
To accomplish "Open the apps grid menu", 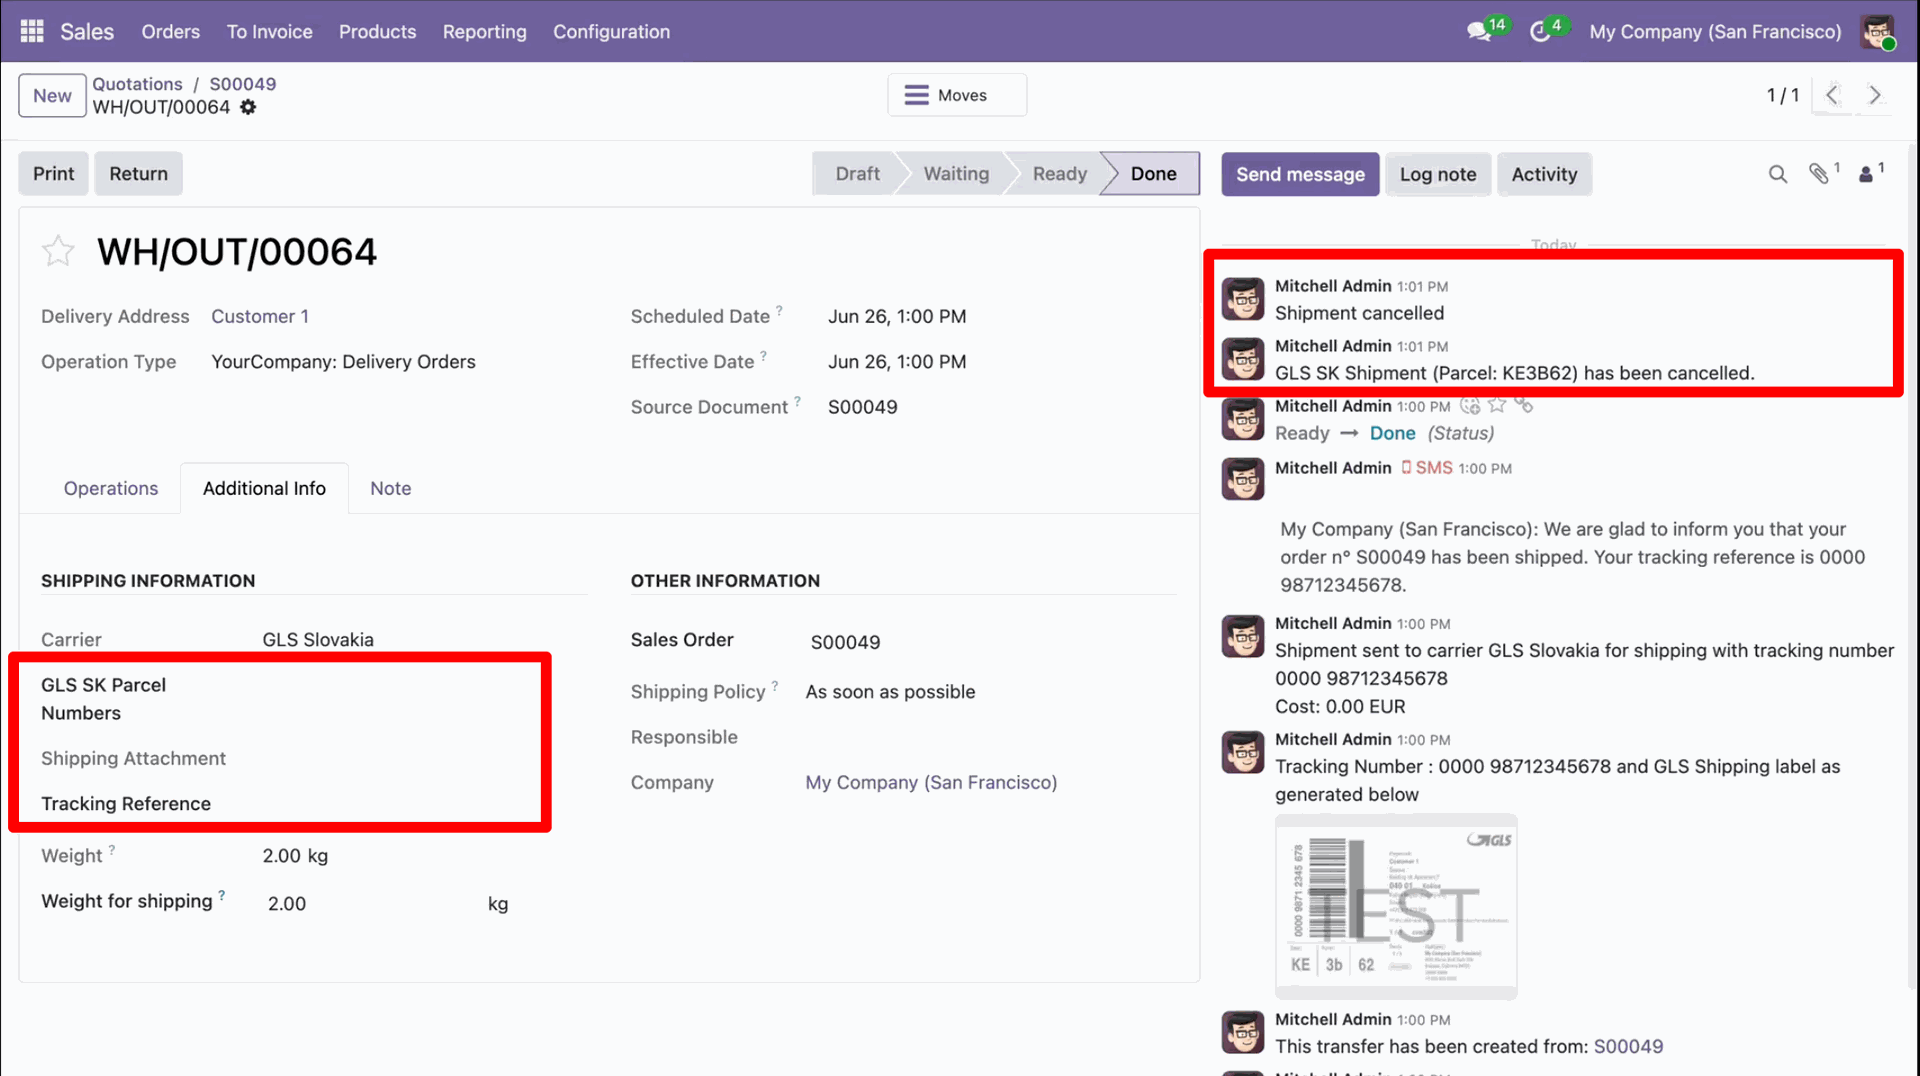I will click(x=32, y=31).
